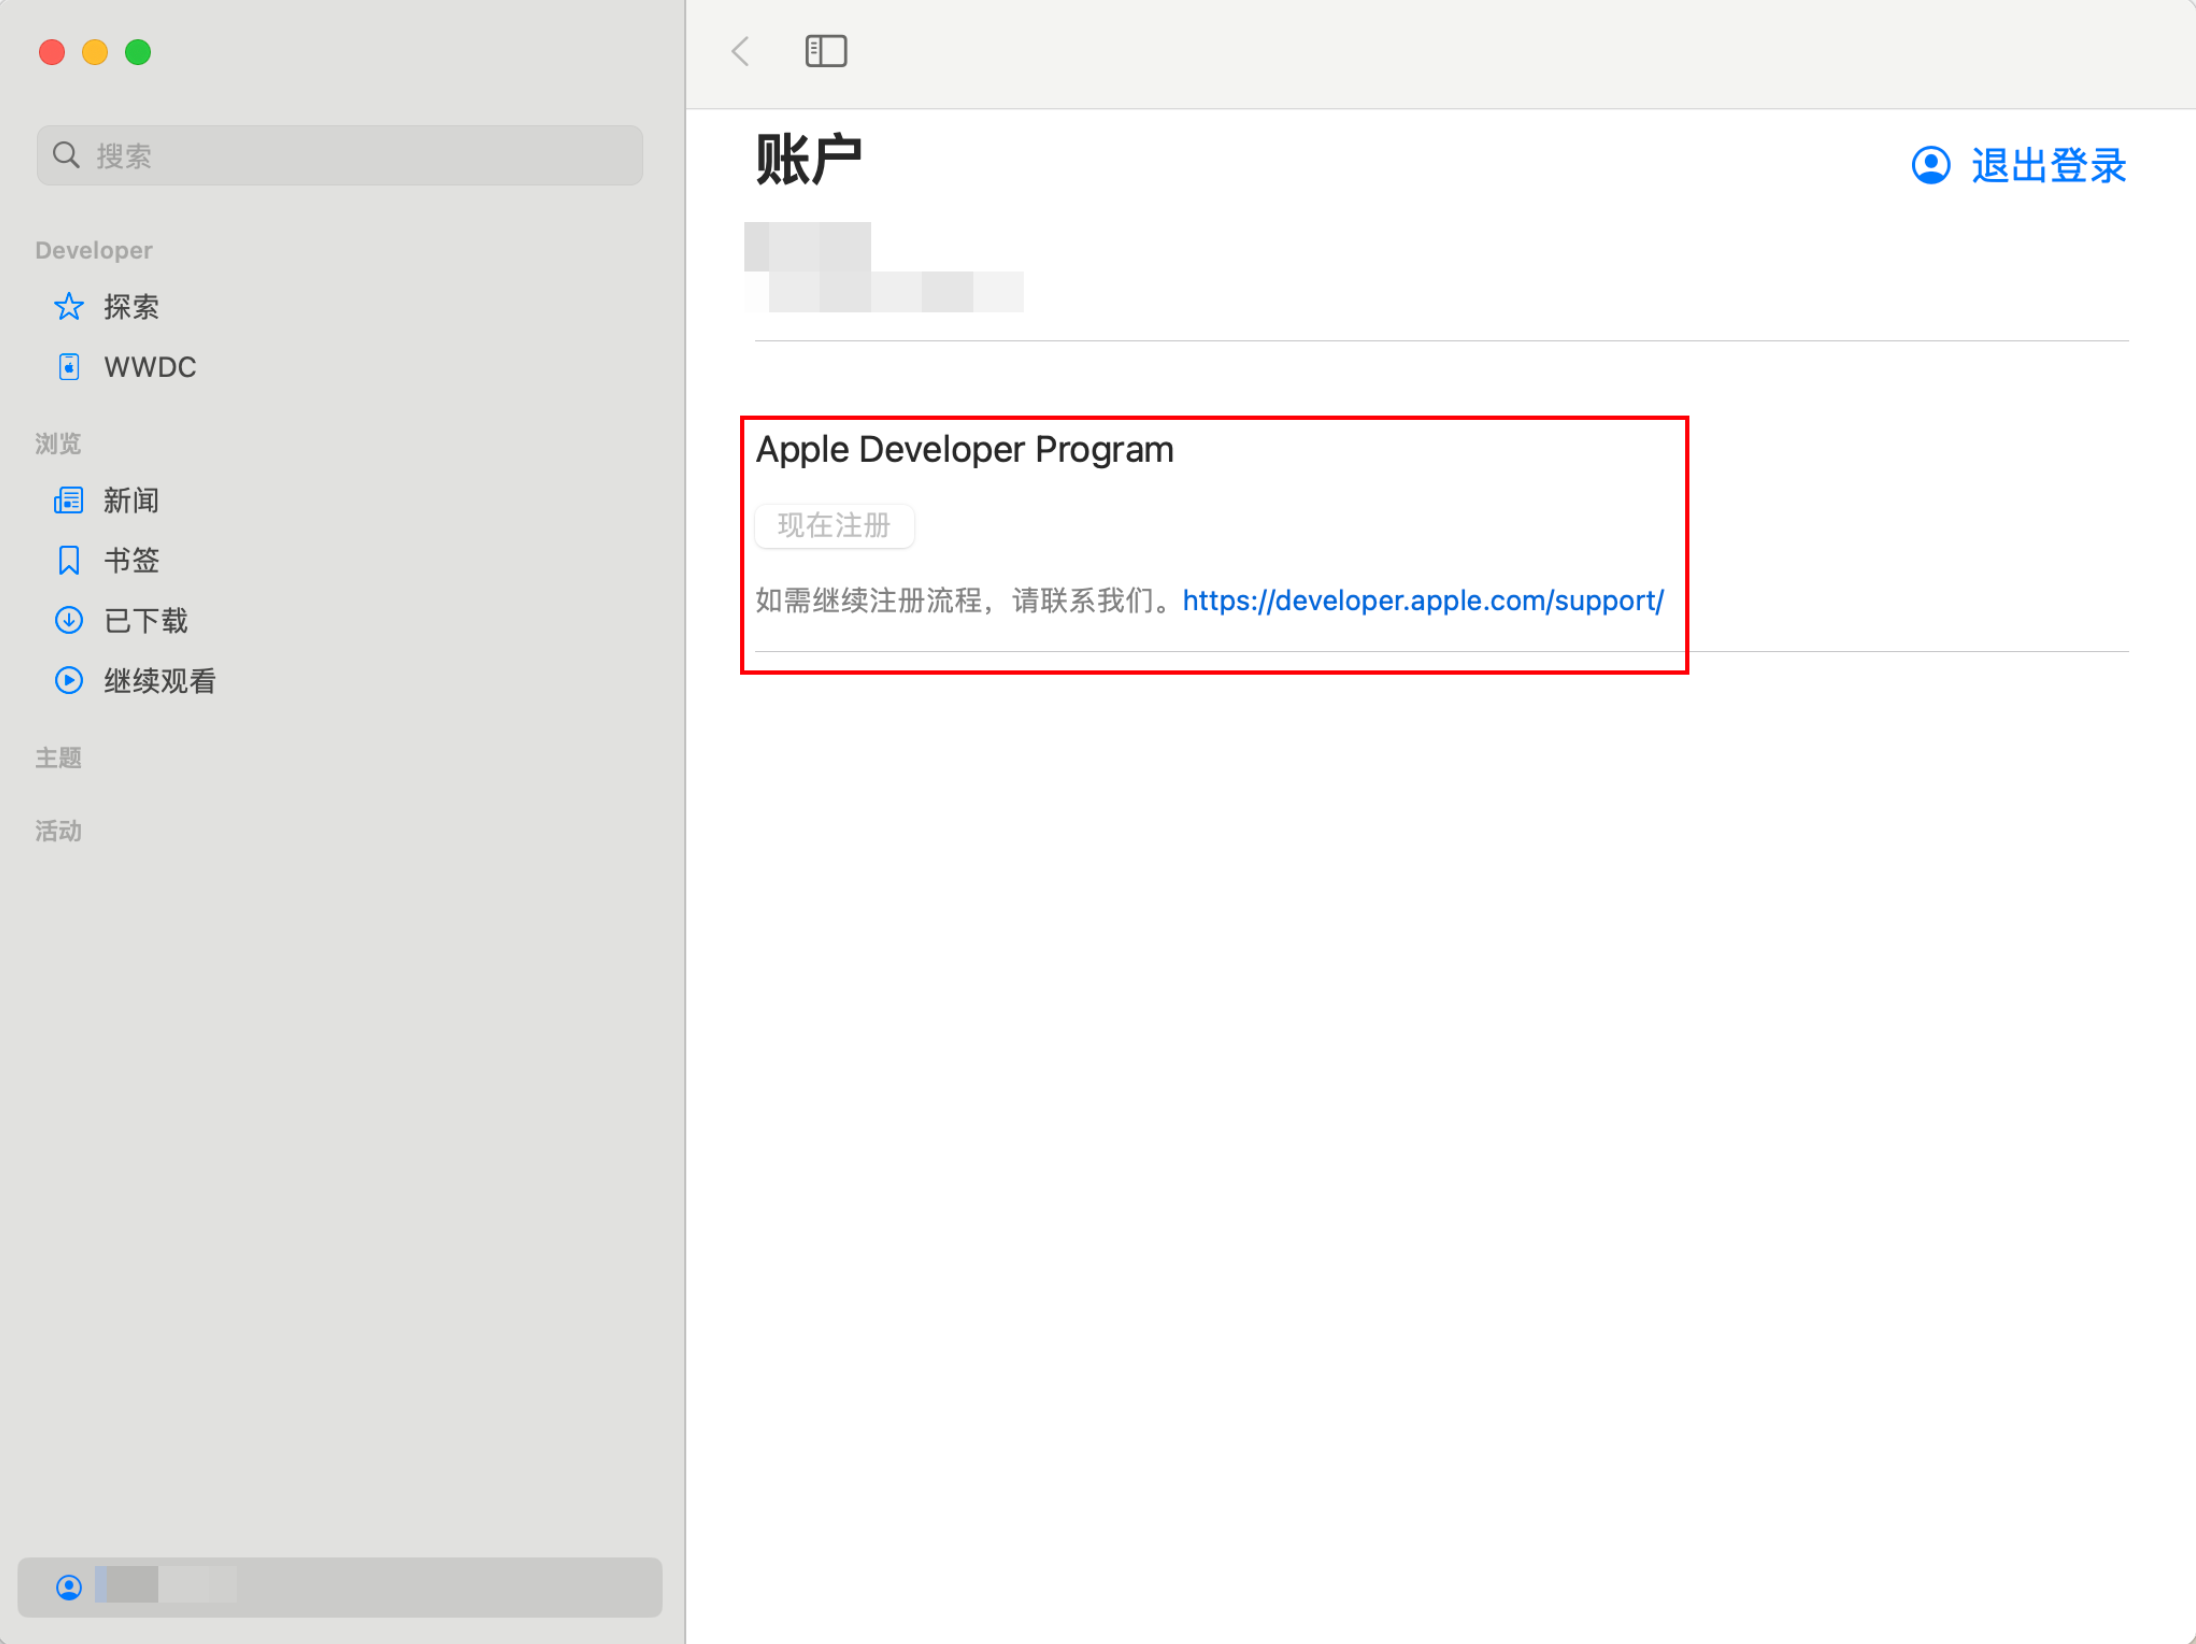Click the account avatar icon at bottom
The image size is (2196, 1644).
click(x=68, y=1587)
